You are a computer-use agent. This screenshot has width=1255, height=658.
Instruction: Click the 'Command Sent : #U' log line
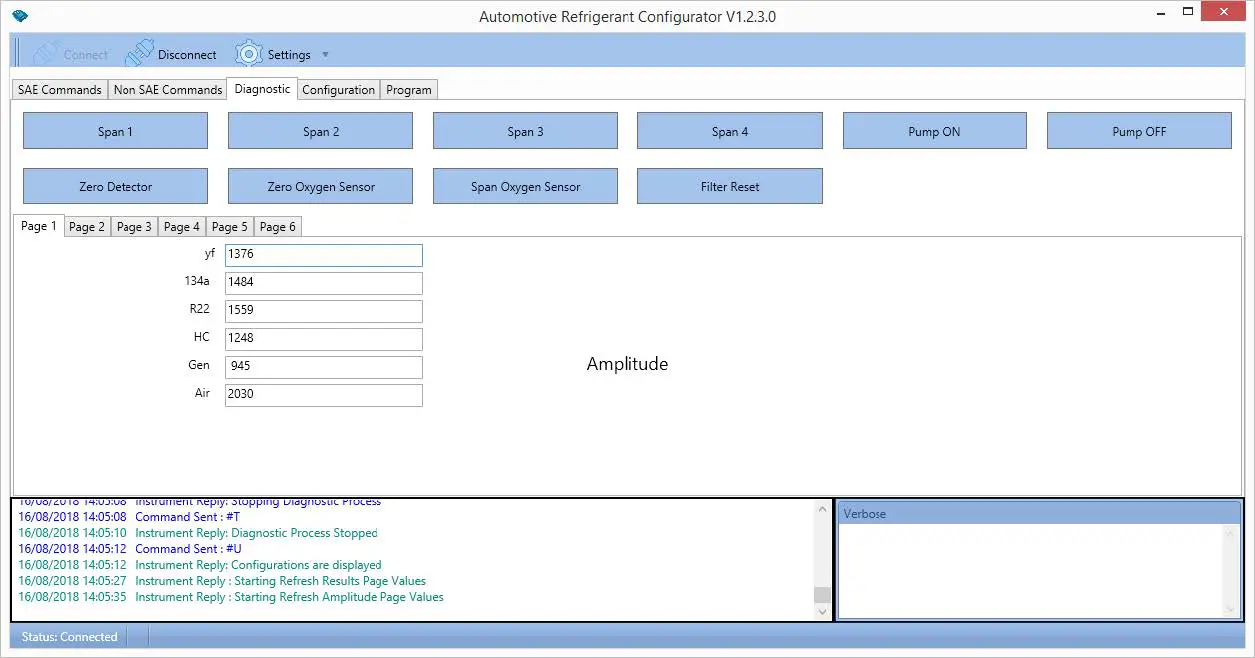pyautogui.click(x=129, y=549)
